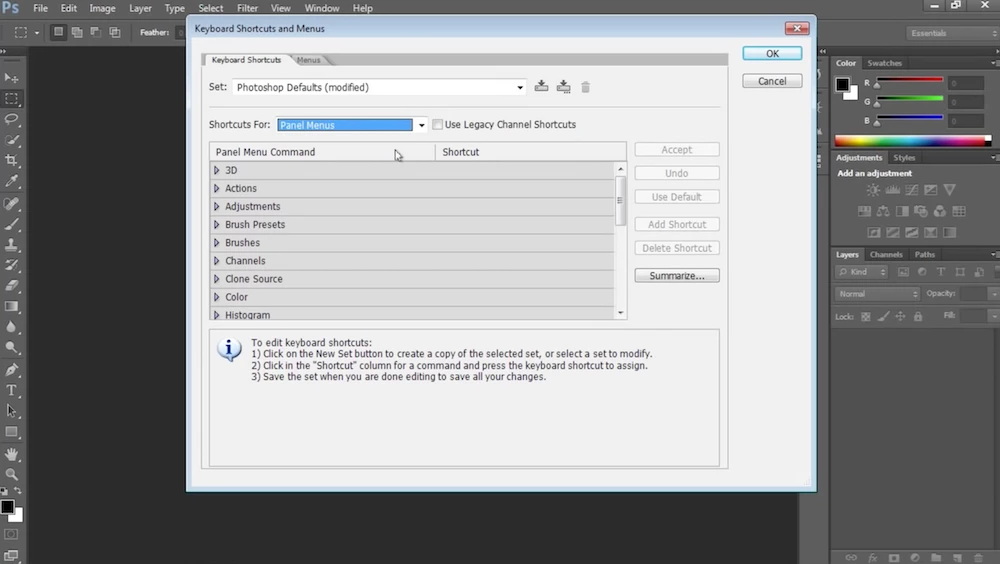Switch to the Channels tab
This screenshot has height=564, width=1000.
(x=886, y=255)
